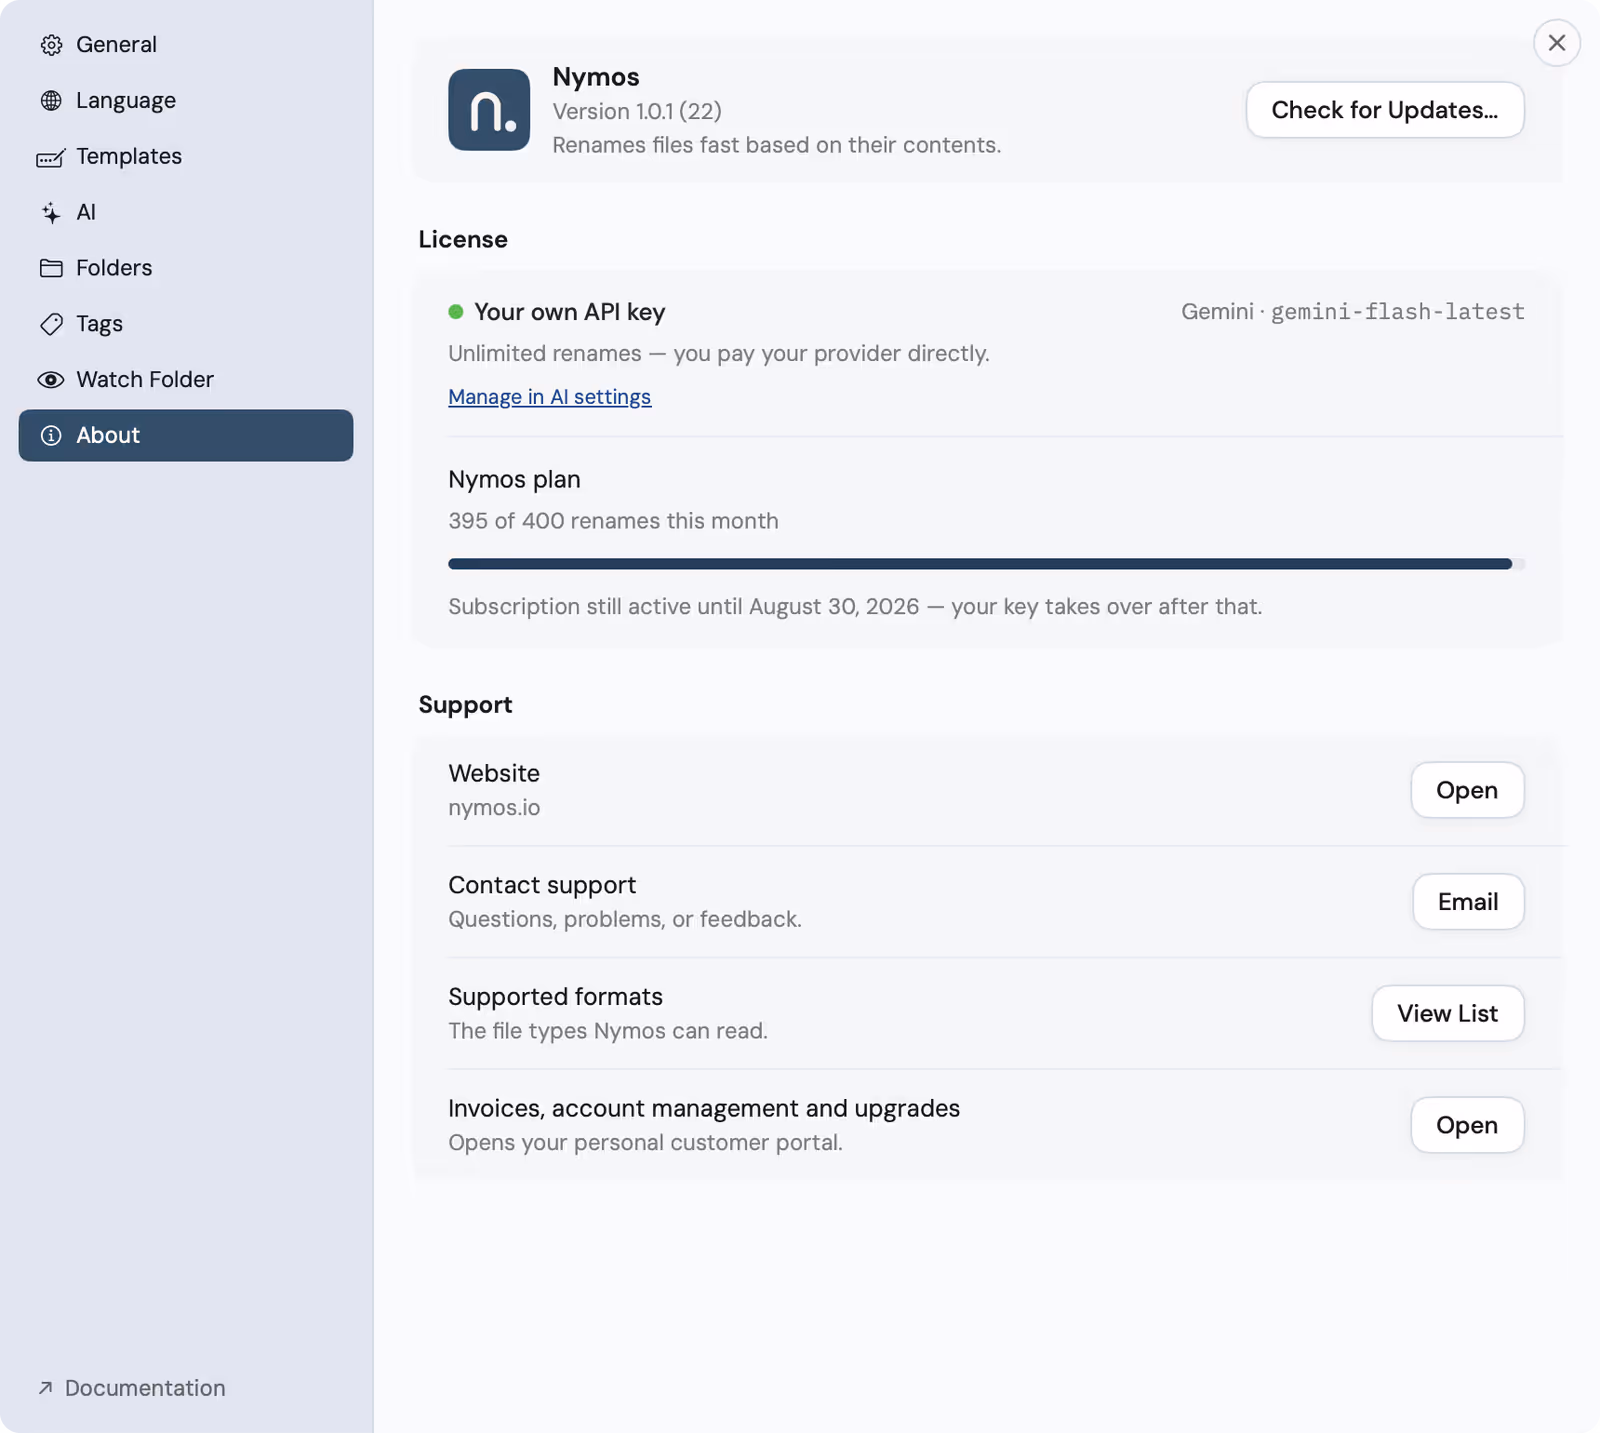The height and width of the screenshot is (1433, 1600).
Task: View List of supported formats
Action: (x=1447, y=1014)
